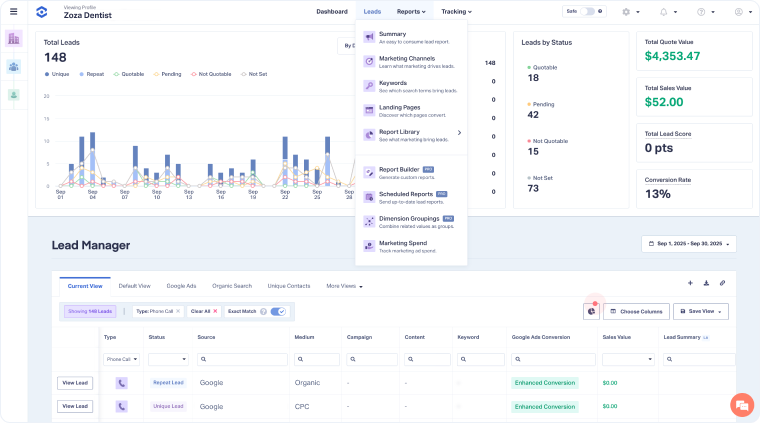Click the download icon in Lead Manager

pos(706,283)
